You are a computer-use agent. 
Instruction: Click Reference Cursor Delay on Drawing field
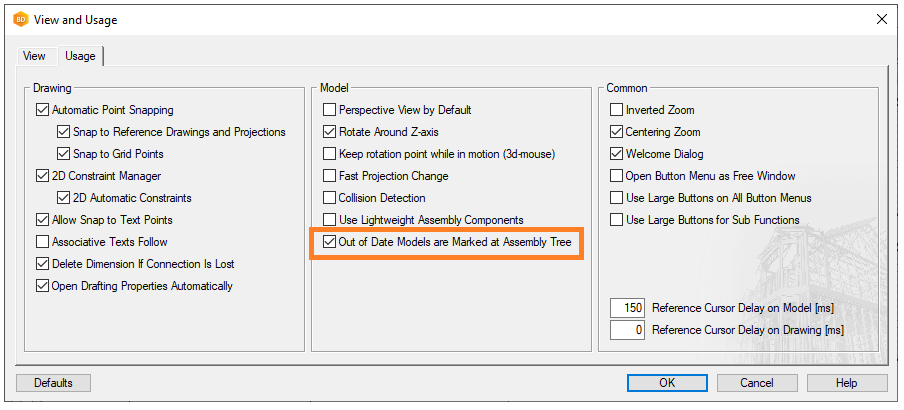[x=627, y=330]
